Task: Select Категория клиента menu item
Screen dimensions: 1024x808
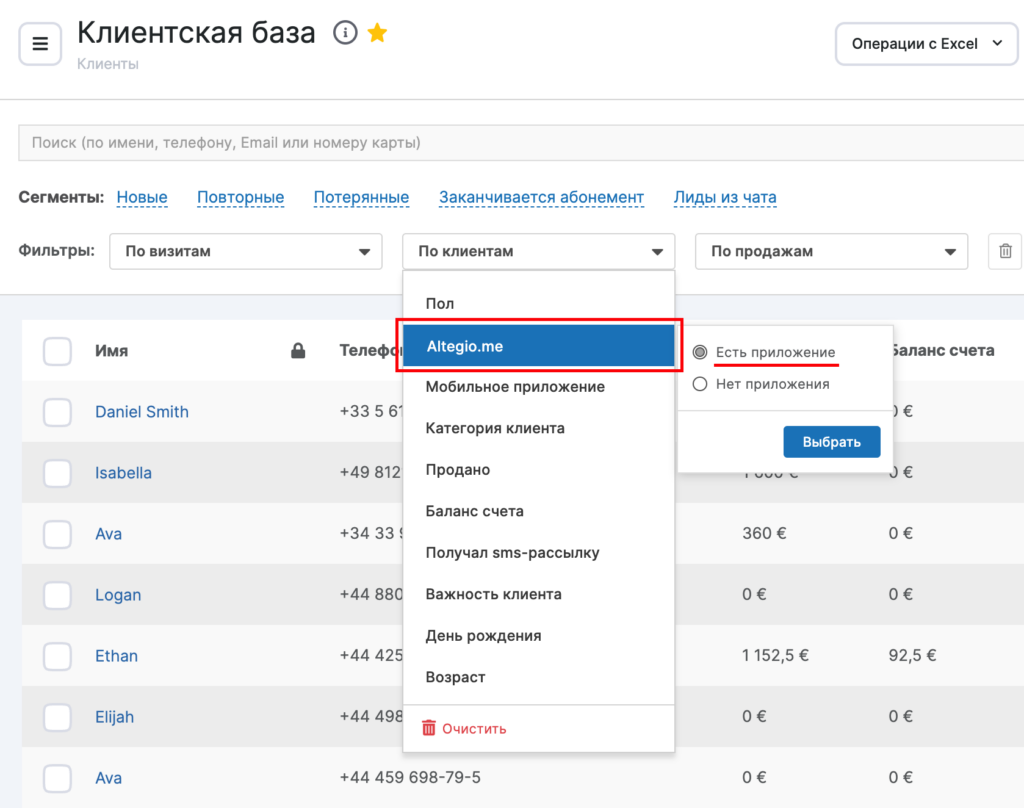Action: (495, 428)
